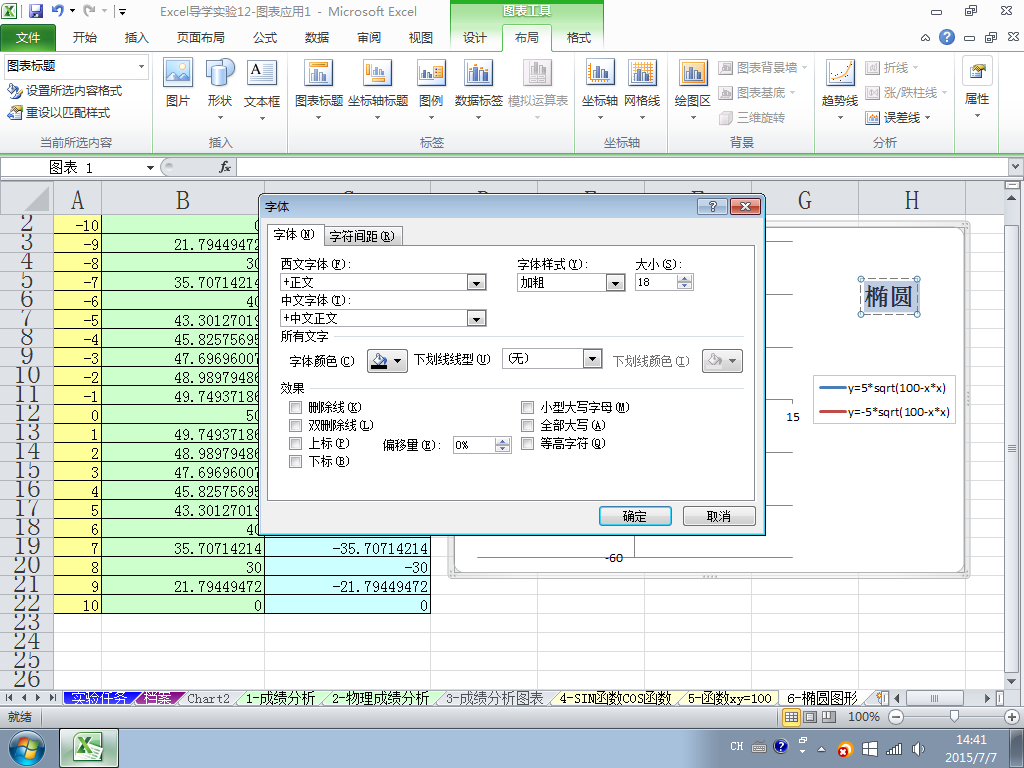Open Gridlines (网格线) options

tap(642, 89)
